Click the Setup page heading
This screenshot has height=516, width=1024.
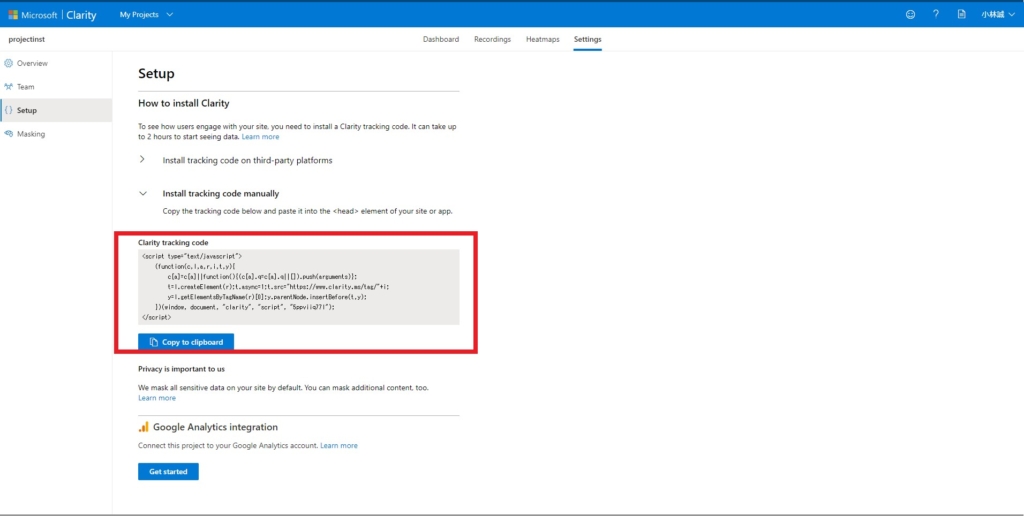(156, 73)
